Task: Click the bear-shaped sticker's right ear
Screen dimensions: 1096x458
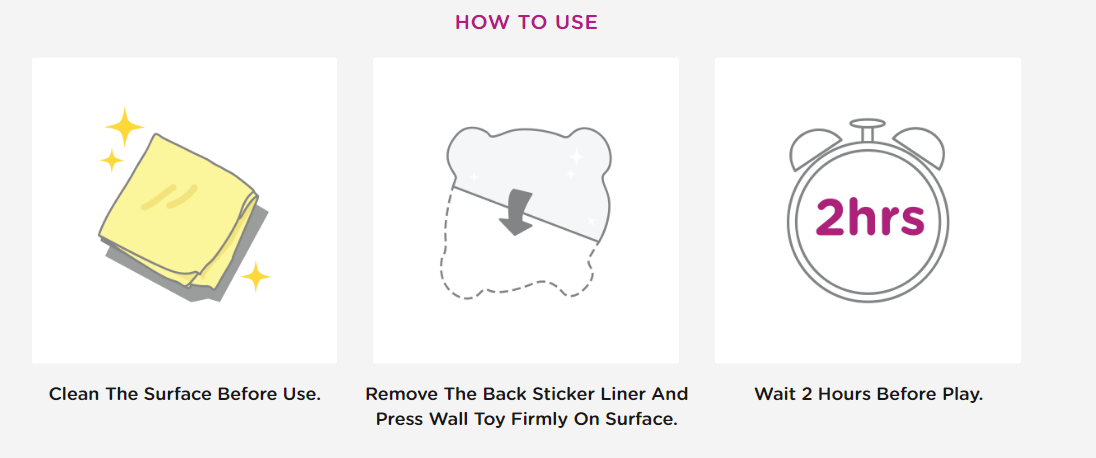Action: 589,142
